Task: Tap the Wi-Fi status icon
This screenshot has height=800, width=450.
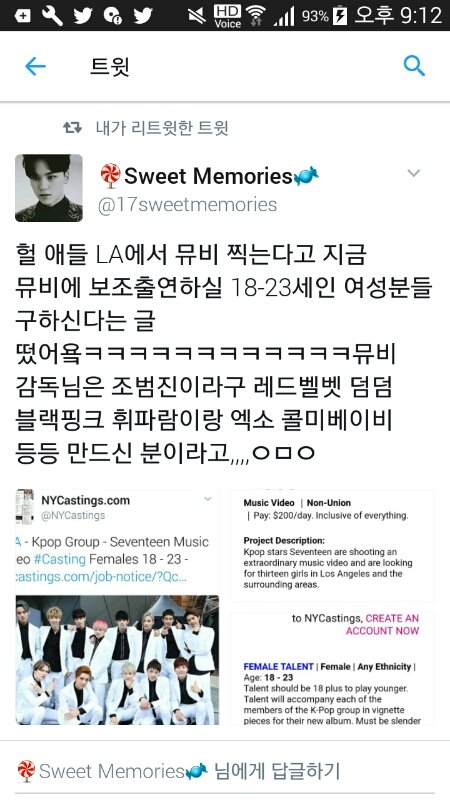Action: point(255,16)
